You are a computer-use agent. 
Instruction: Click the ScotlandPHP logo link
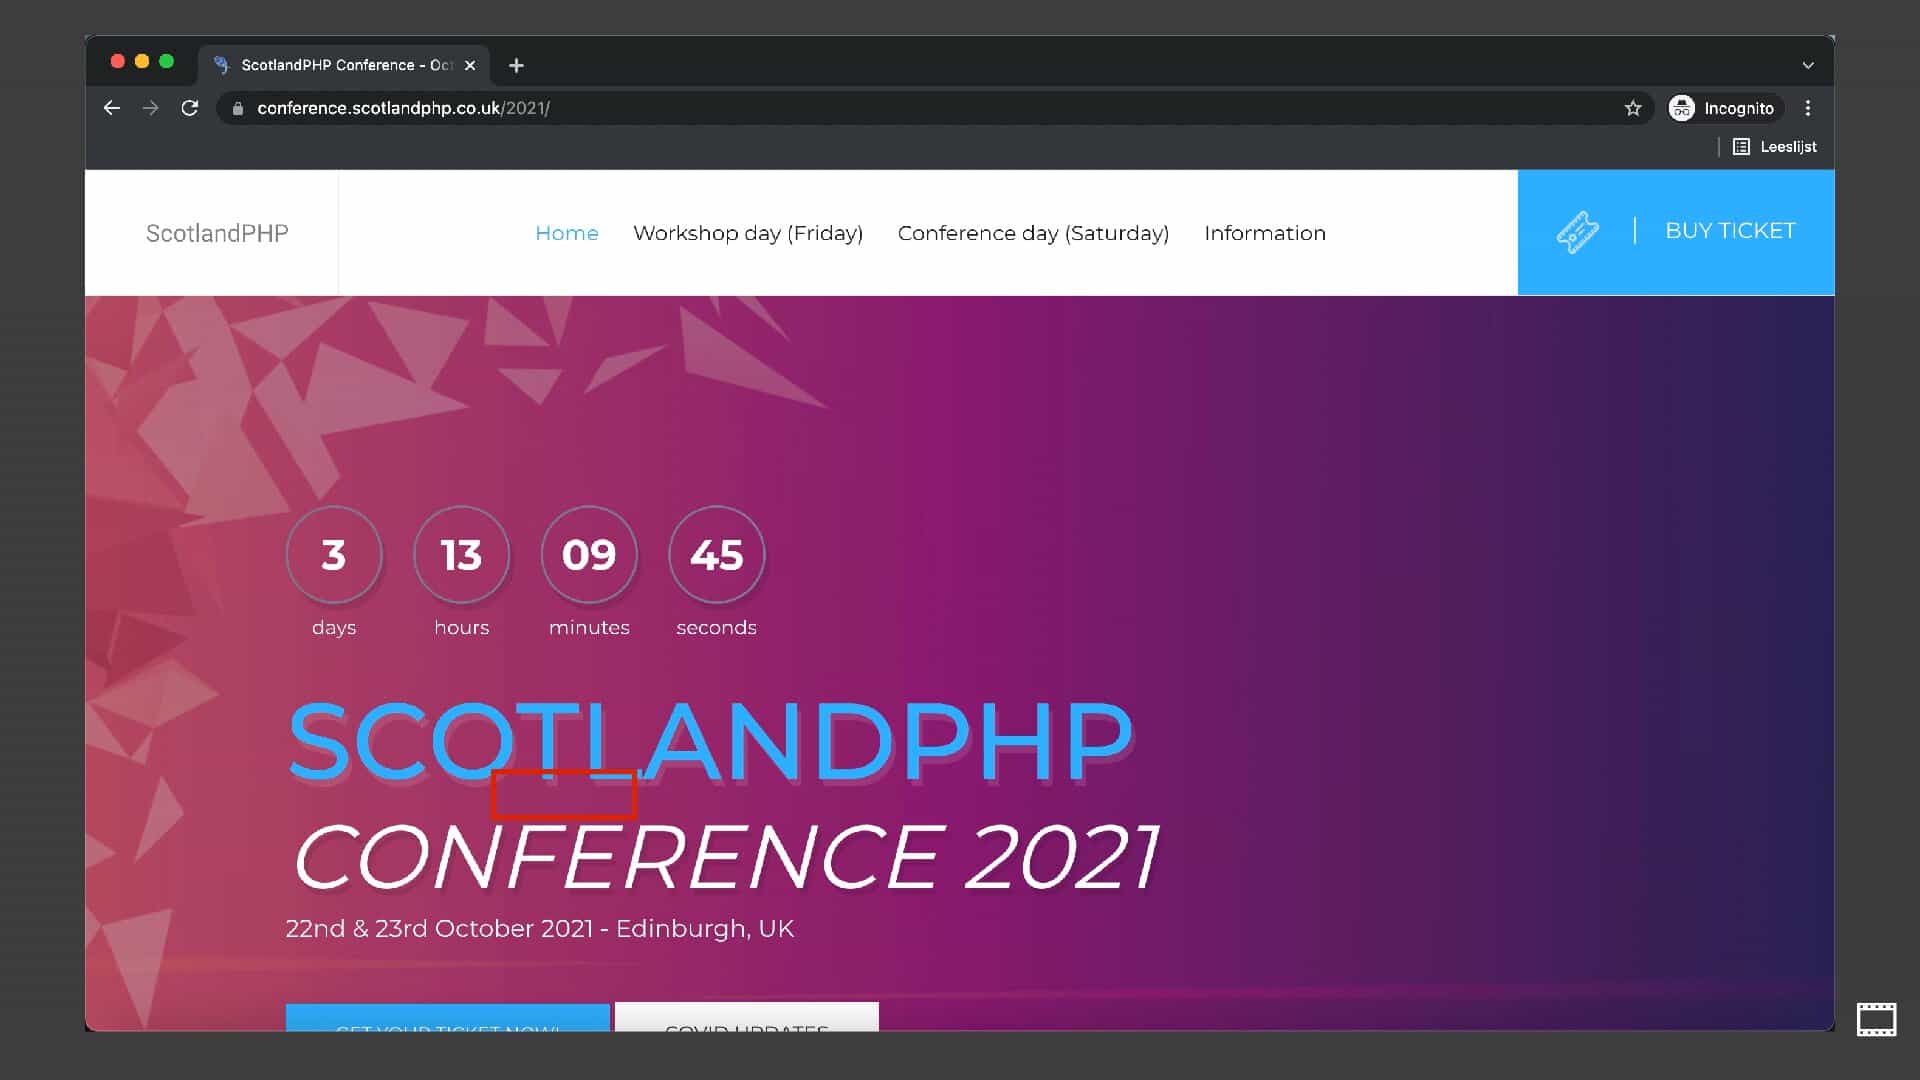[217, 233]
